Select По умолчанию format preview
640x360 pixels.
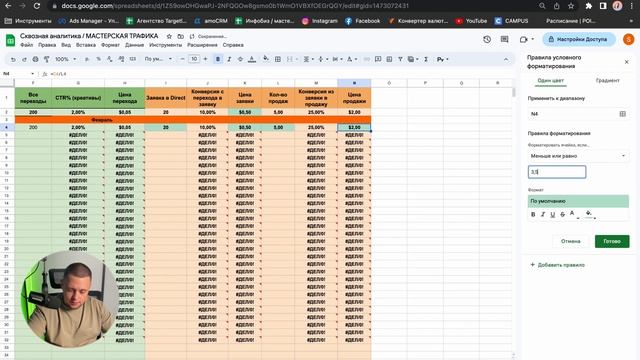tap(578, 201)
